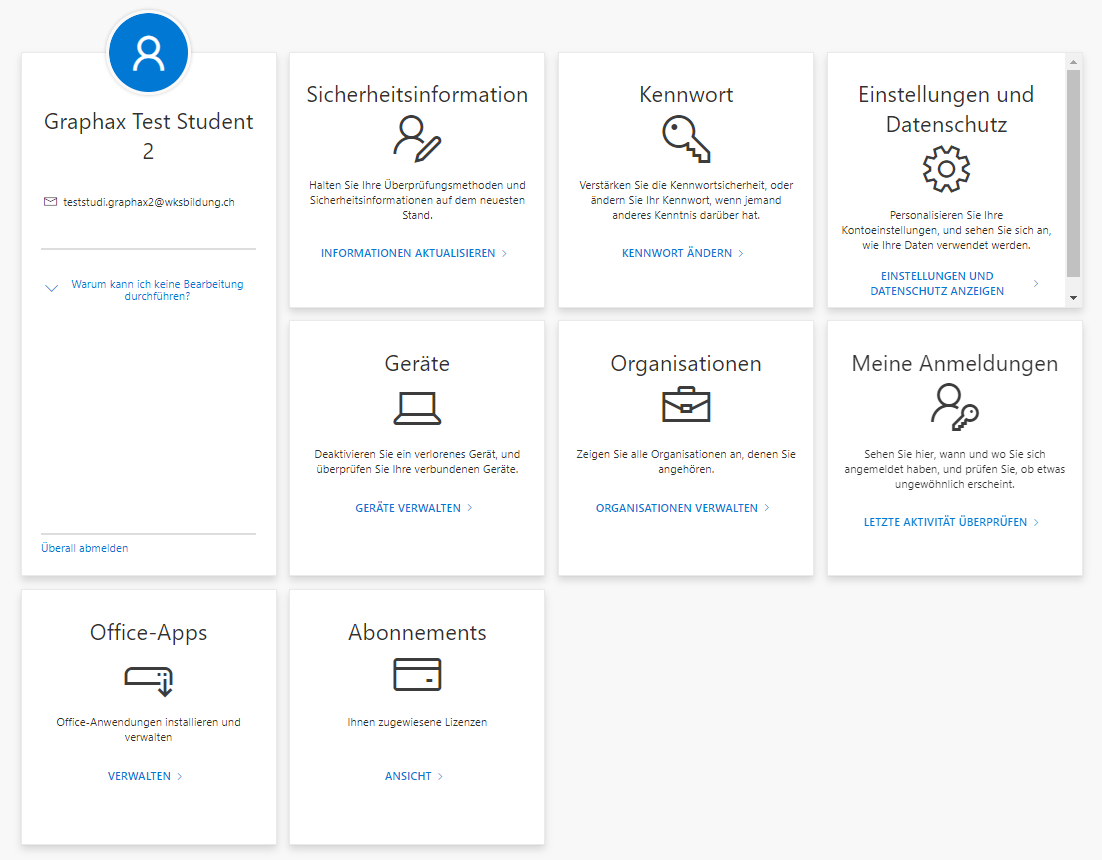Click the 'Graphax Test Student 2' name heading
The height and width of the screenshot is (860, 1102).
pyautogui.click(x=148, y=136)
